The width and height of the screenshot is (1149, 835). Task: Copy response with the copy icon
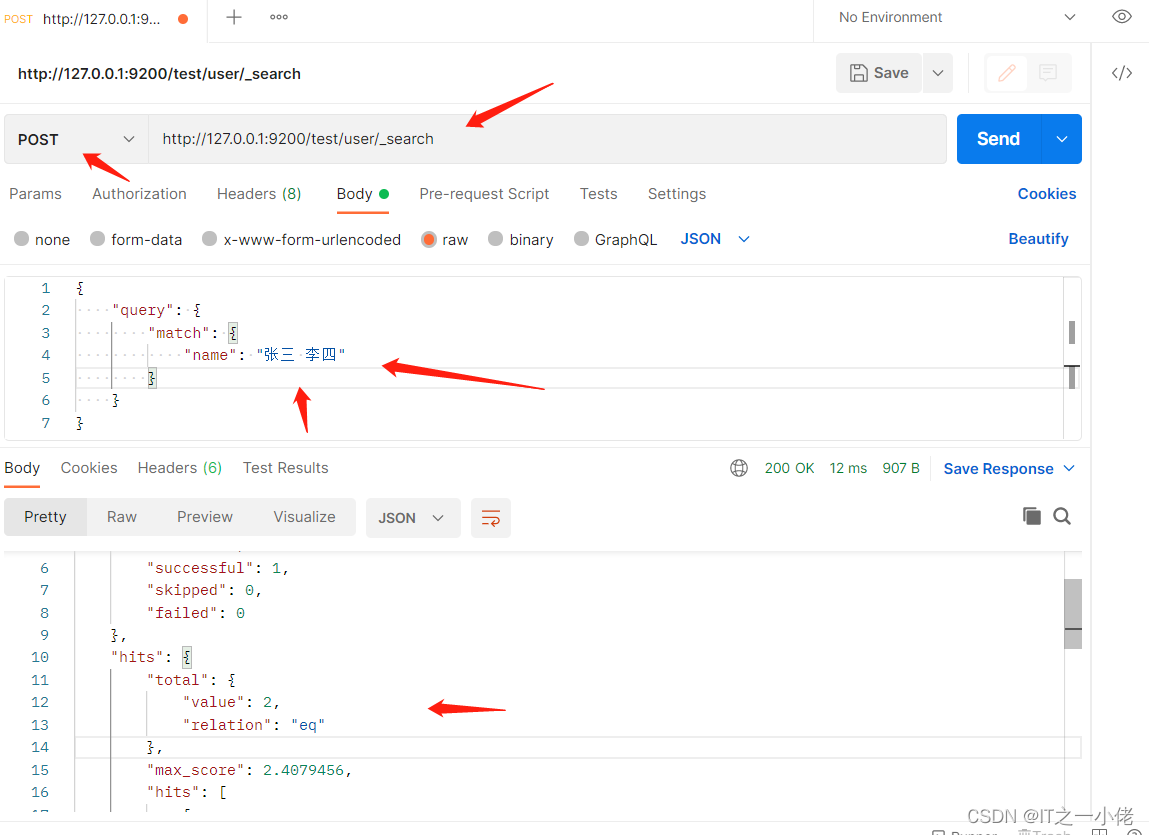[x=1031, y=516]
